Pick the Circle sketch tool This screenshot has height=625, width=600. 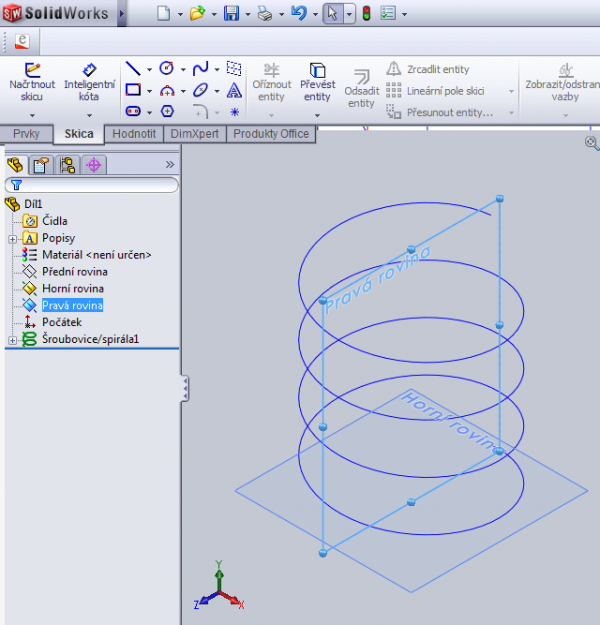pos(166,69)
